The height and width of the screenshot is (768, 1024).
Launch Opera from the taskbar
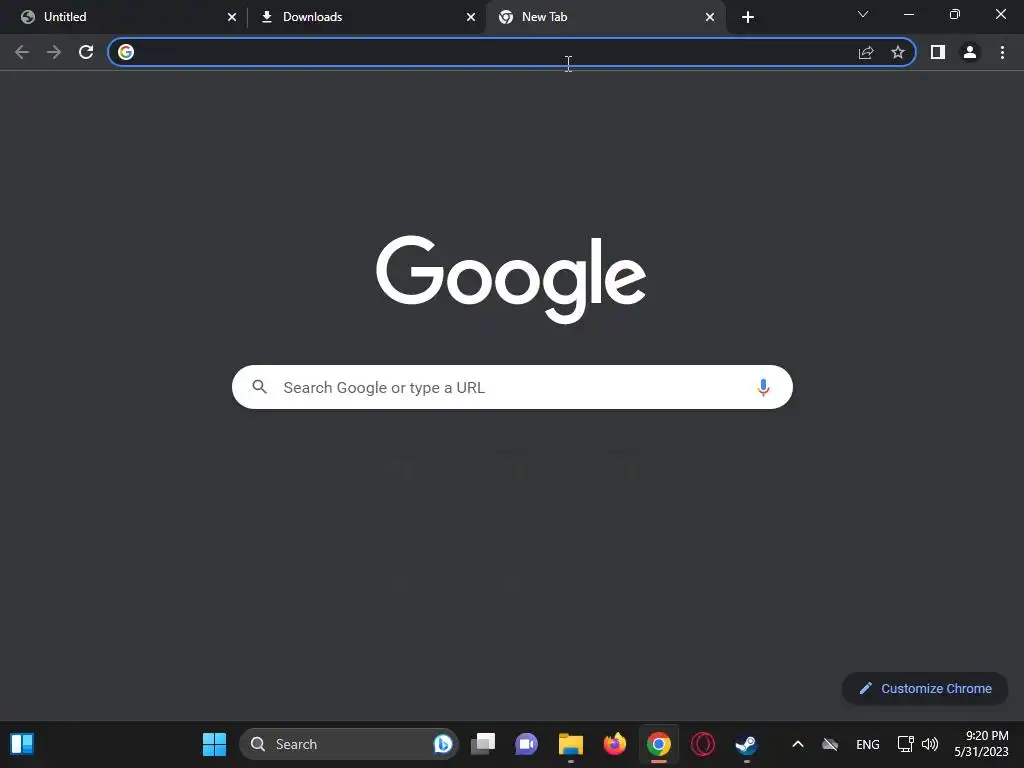(x=703, y=744)
